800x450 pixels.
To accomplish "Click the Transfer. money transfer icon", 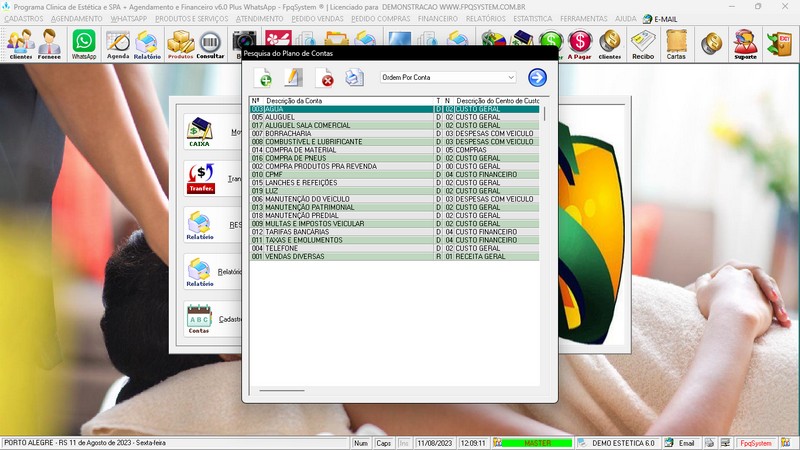I will tap(200, 178).
